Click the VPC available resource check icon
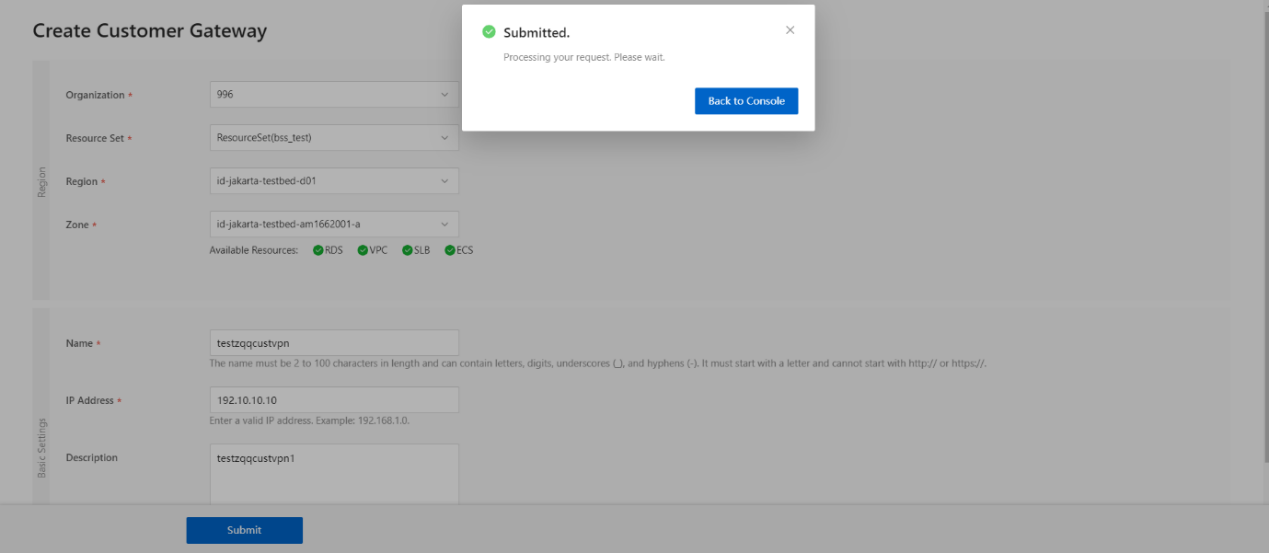 point(363,250)
